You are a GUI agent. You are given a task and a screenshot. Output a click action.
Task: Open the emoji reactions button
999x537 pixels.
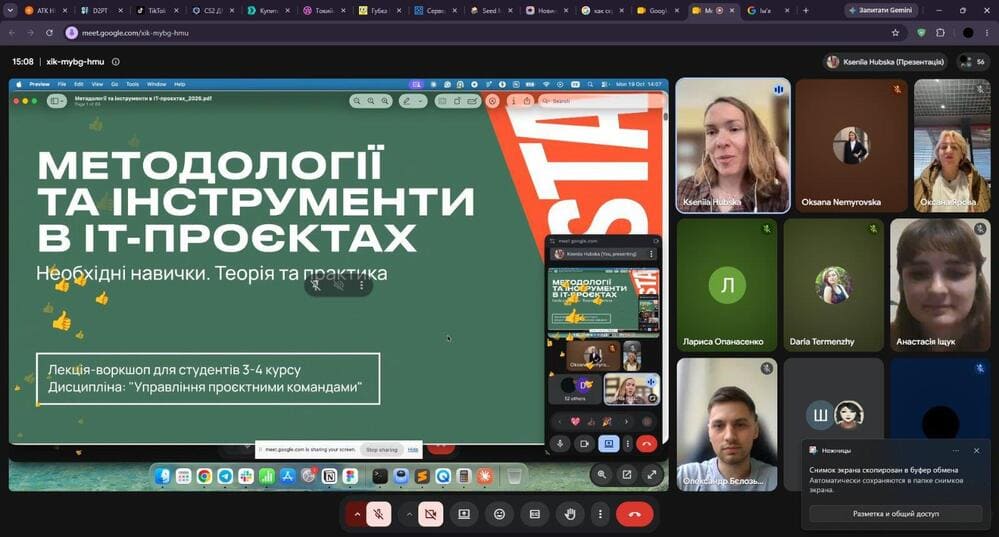pos(500,514)
